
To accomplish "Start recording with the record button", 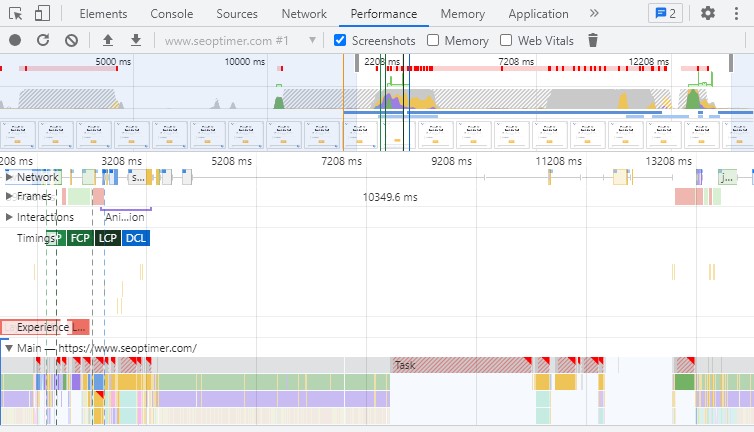I will [x=15, y=40].
